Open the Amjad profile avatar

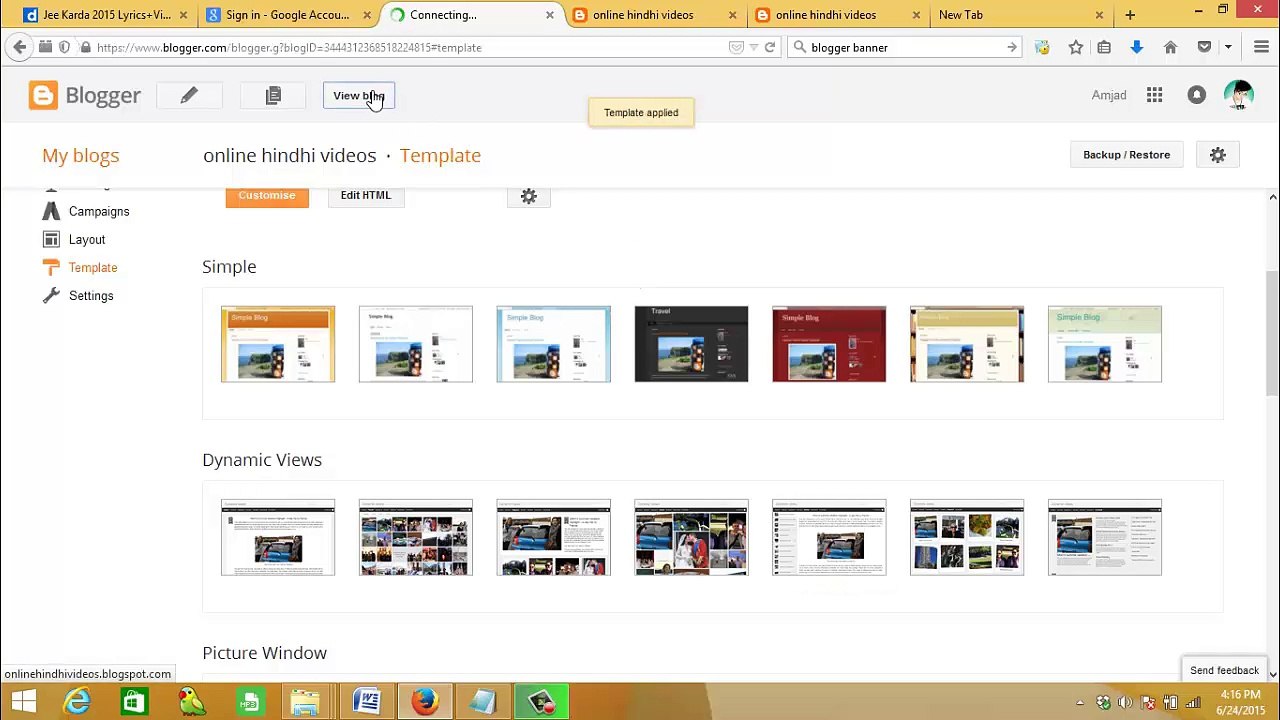(x=1238, y=95)
